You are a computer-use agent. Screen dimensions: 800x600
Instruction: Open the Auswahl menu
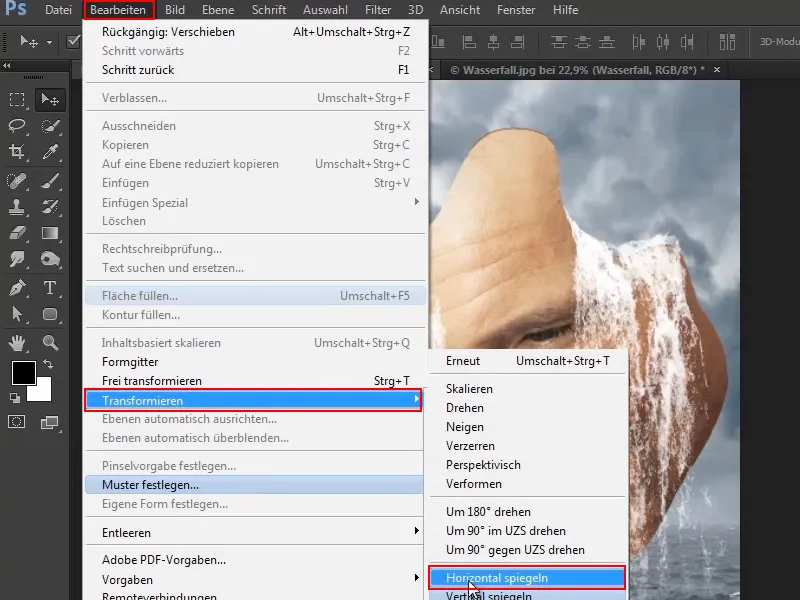pos(326,10)
